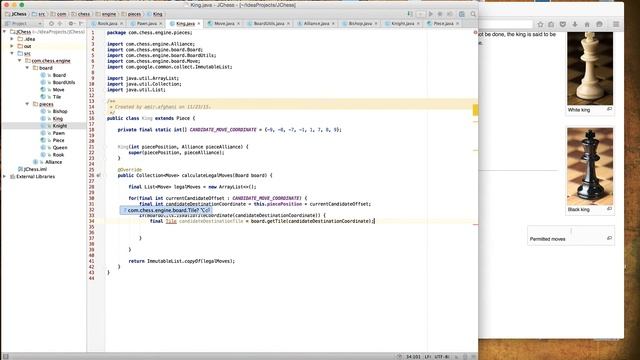Click the Hide panel icon in Project toolbar
The width and height of the screenshot is (640, 360).
(81, 24)
